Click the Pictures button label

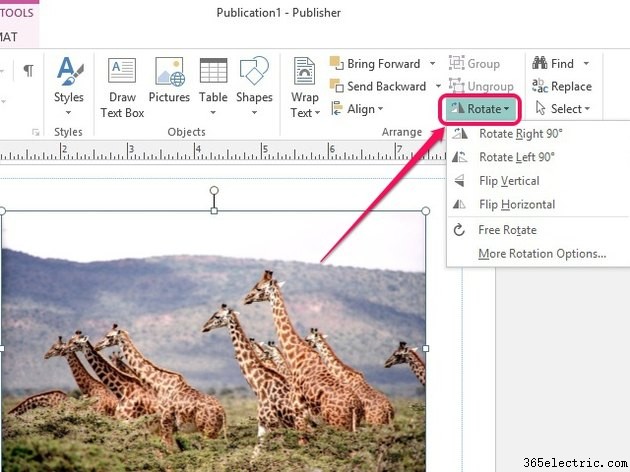(169, 97)
